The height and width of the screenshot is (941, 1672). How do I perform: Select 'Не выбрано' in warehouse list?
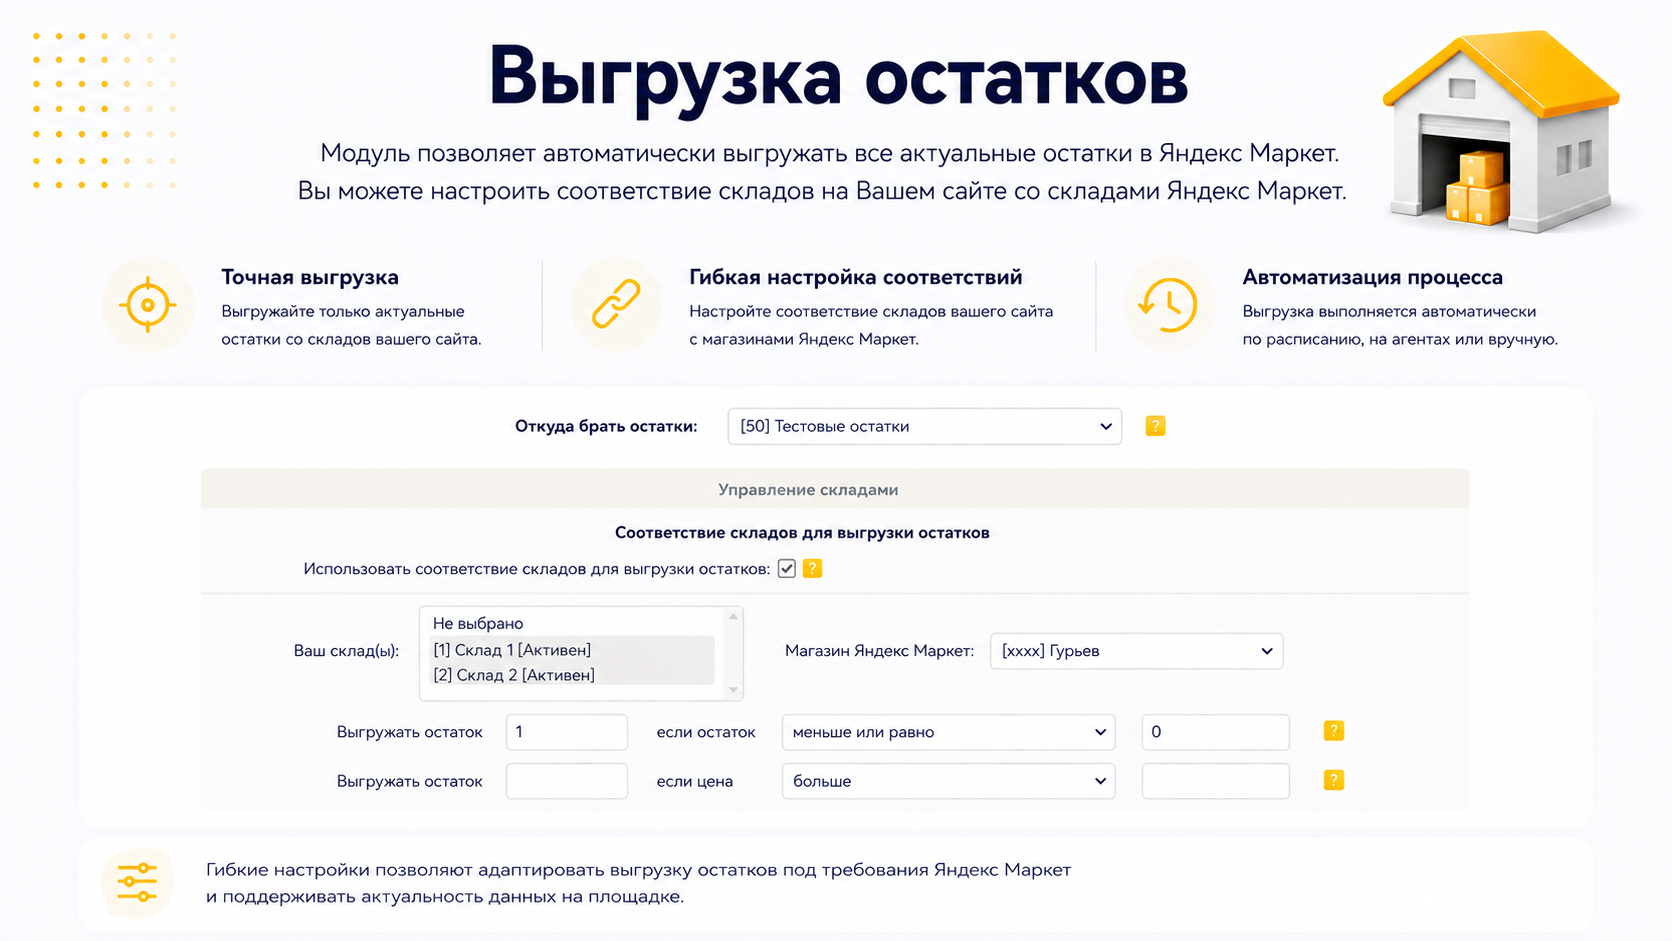572,623
